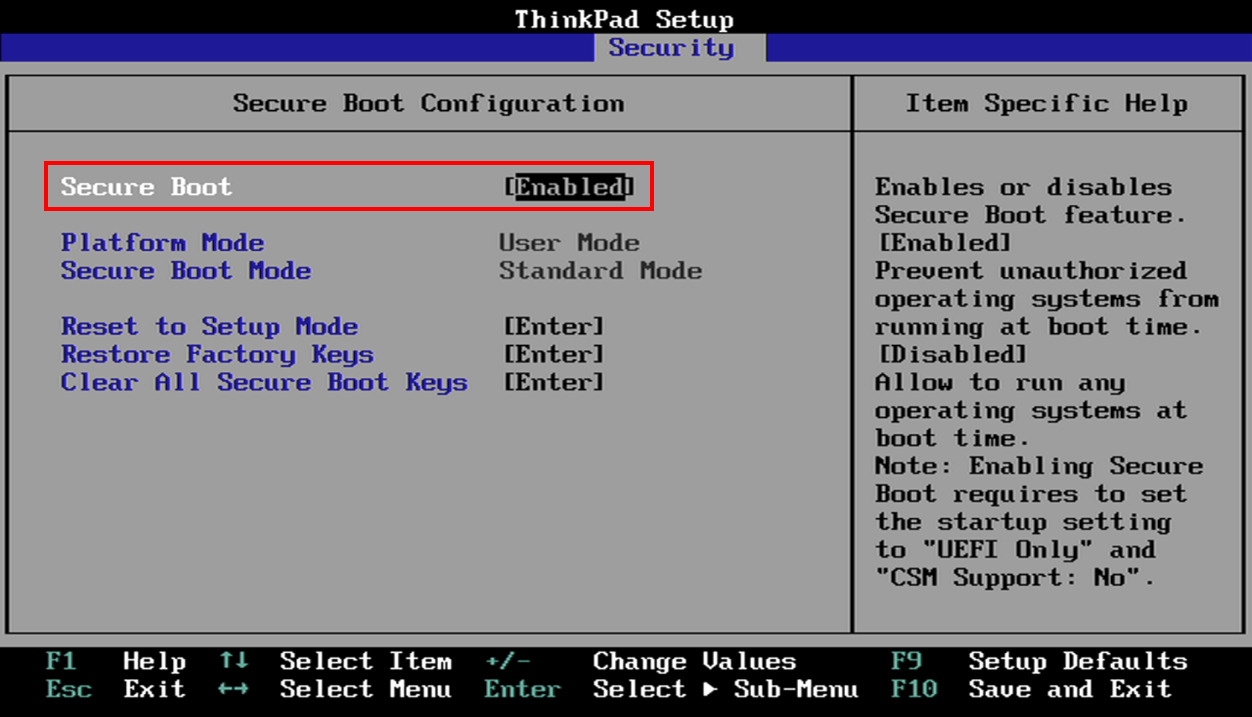
Task: Click the "CSM Support: No" help text
Action: (1015, 577)
